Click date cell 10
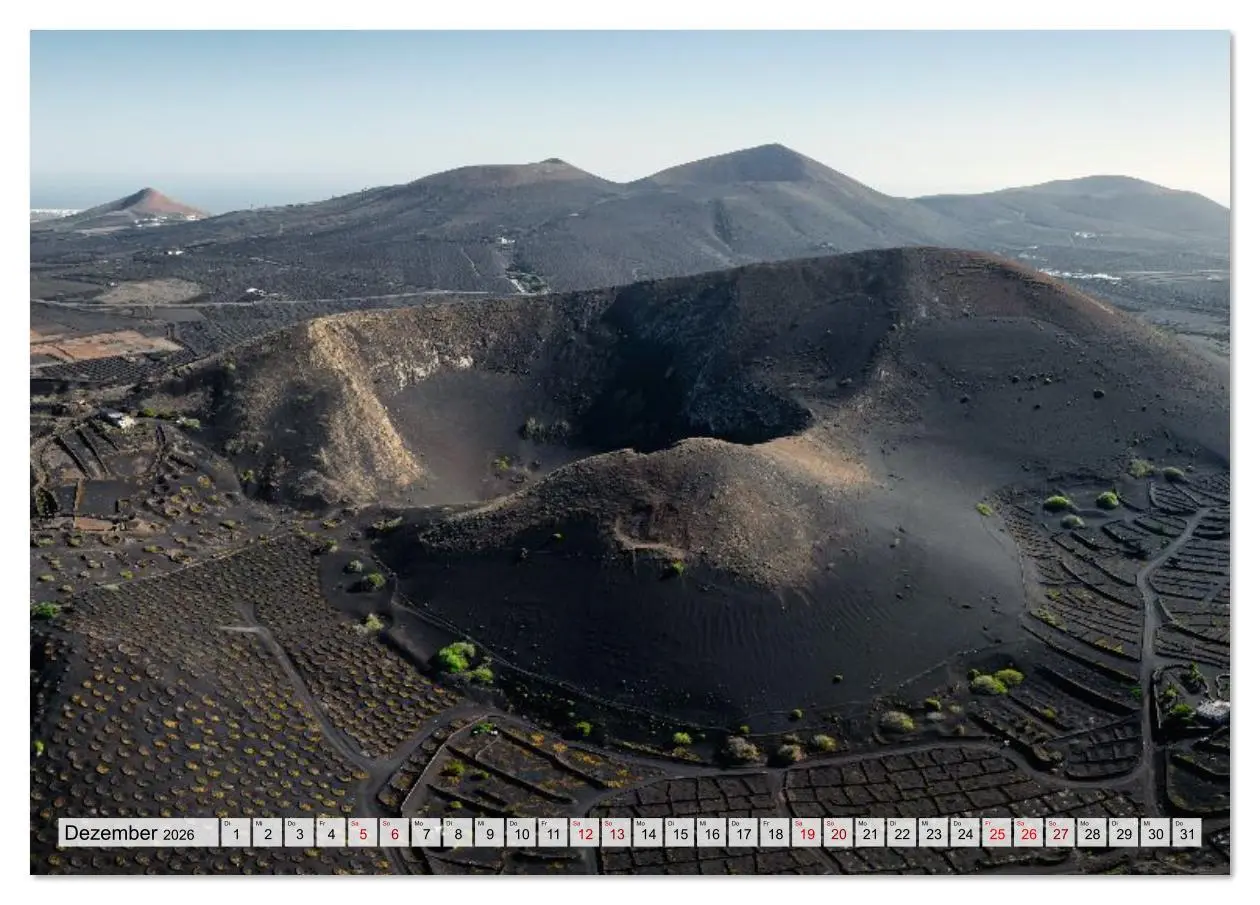 coord(521,833)
